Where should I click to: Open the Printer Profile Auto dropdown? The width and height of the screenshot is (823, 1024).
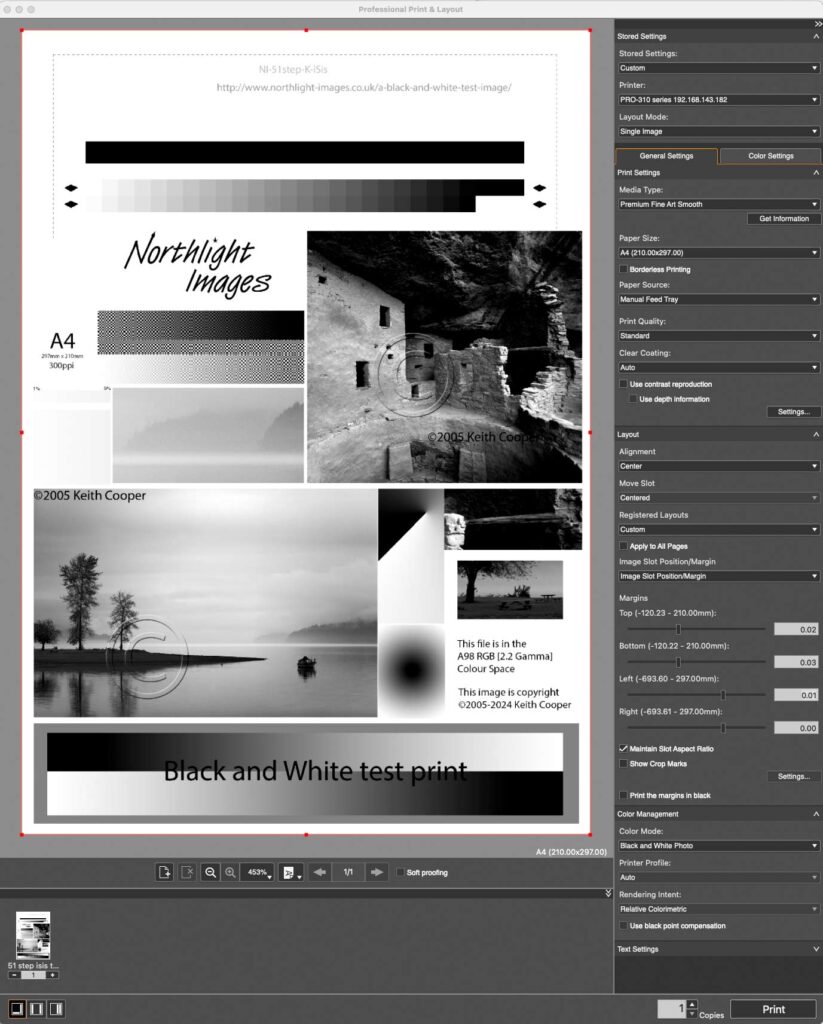tap(718, 877)
